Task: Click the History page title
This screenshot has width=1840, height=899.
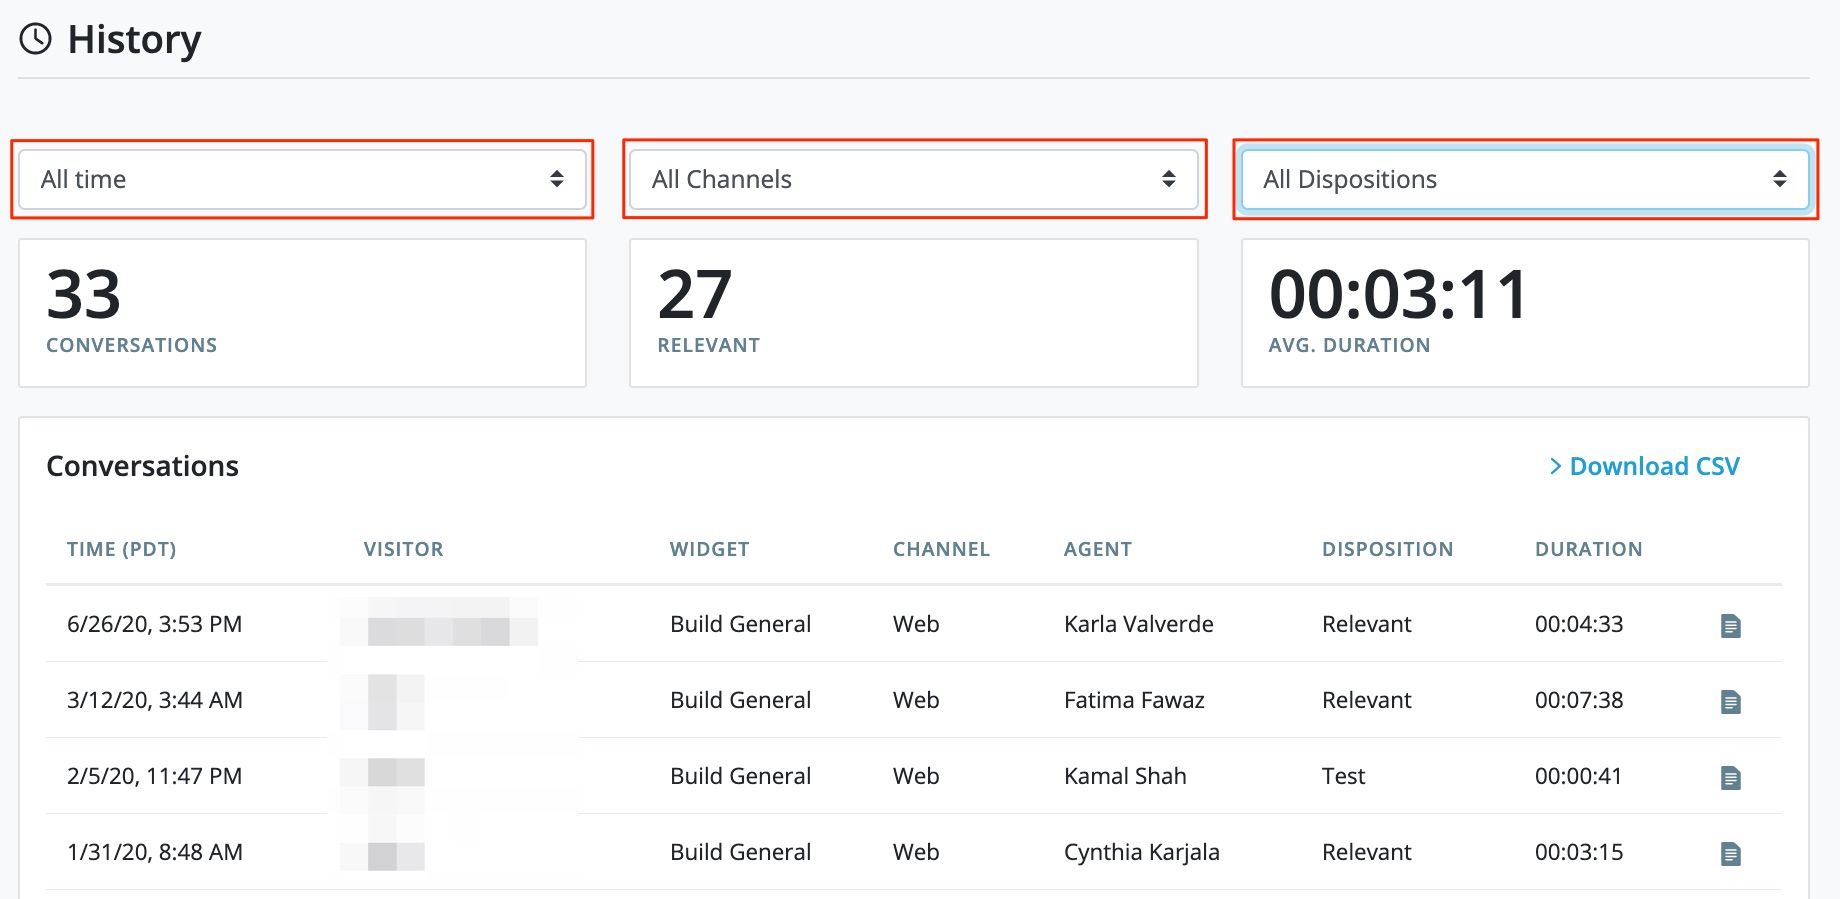Action: pos(134,40)
